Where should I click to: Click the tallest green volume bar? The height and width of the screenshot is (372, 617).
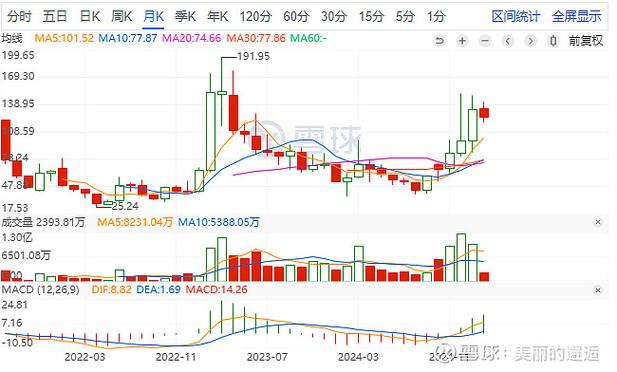[x=461, y=257]
